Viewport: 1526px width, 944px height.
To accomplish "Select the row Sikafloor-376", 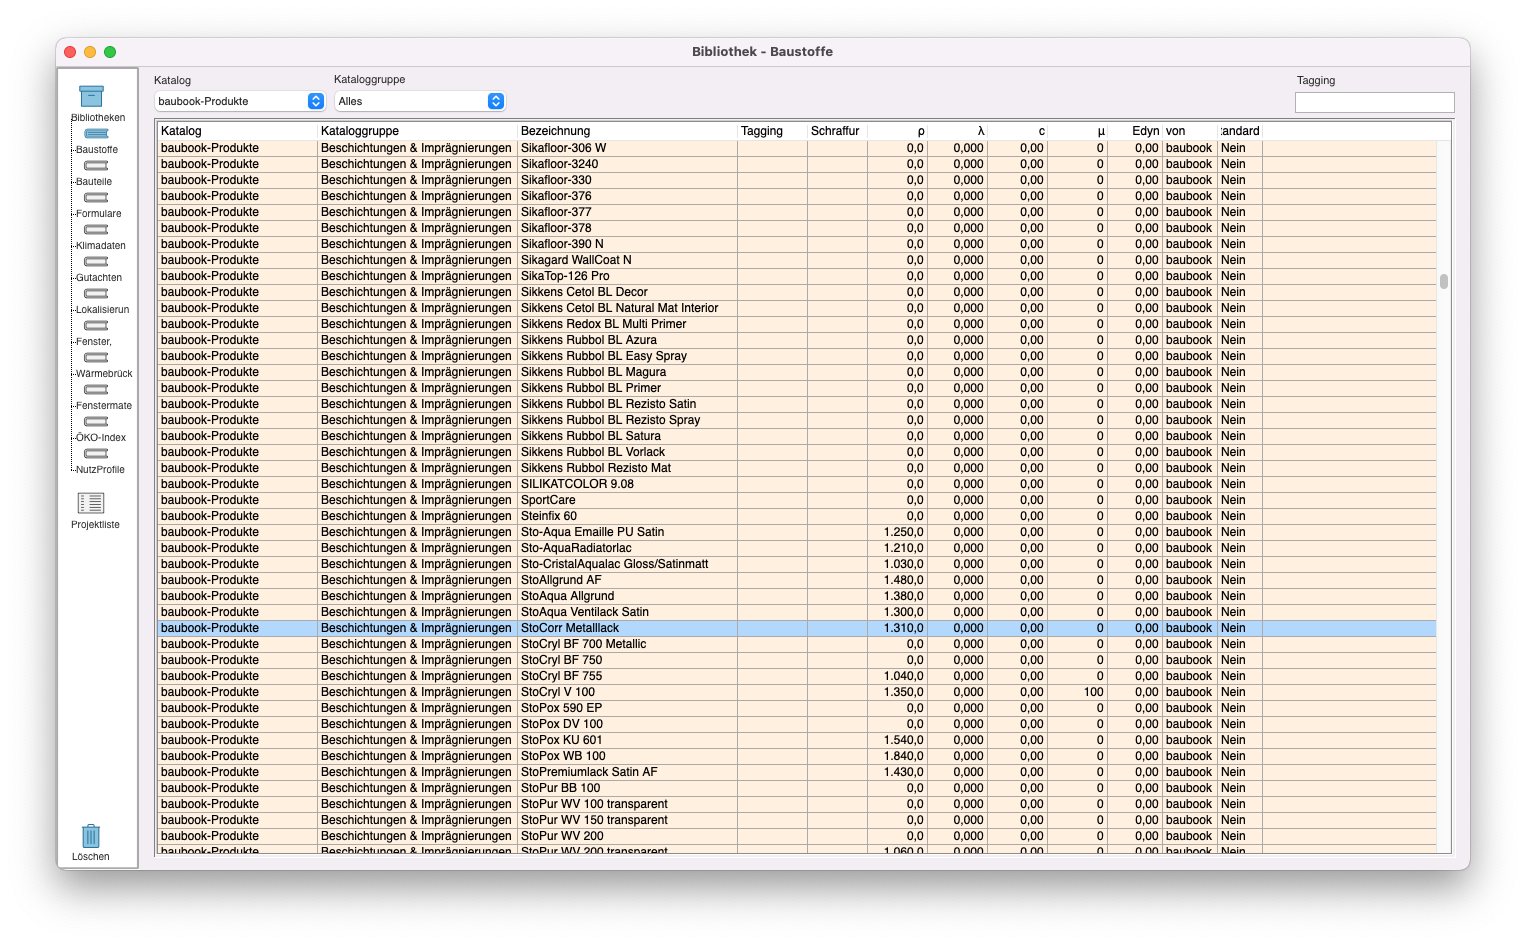I will pos(797,196).
